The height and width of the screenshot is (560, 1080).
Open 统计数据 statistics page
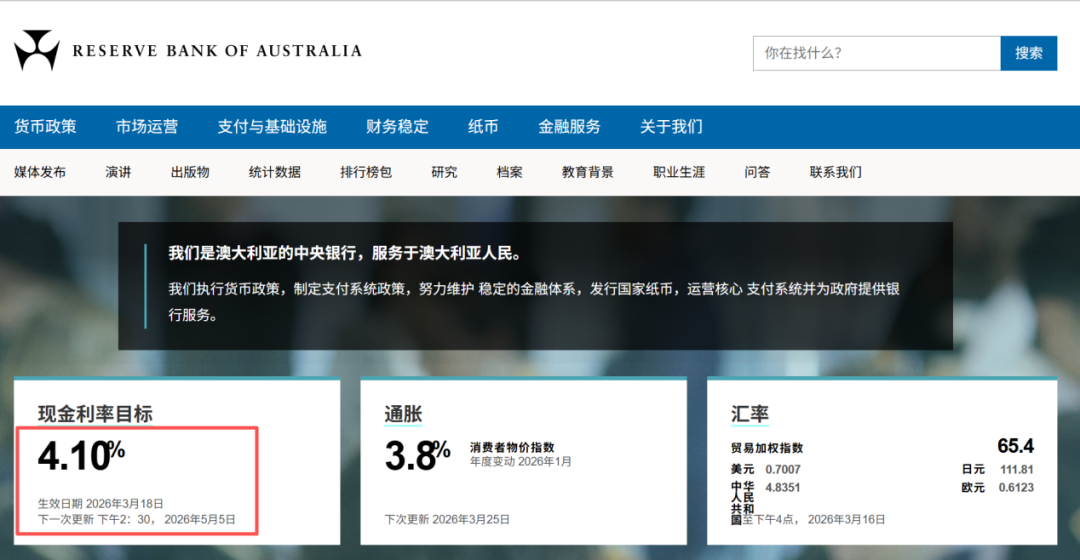pos(275,172)
